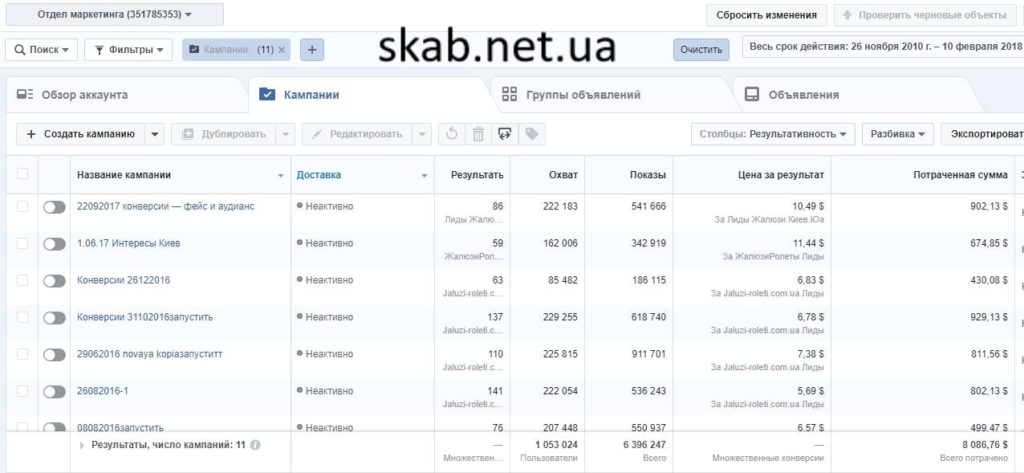The image size is (1024, 473).
Task: Check the box for campaign 26082016-1
Action: (x=22, y=391)
